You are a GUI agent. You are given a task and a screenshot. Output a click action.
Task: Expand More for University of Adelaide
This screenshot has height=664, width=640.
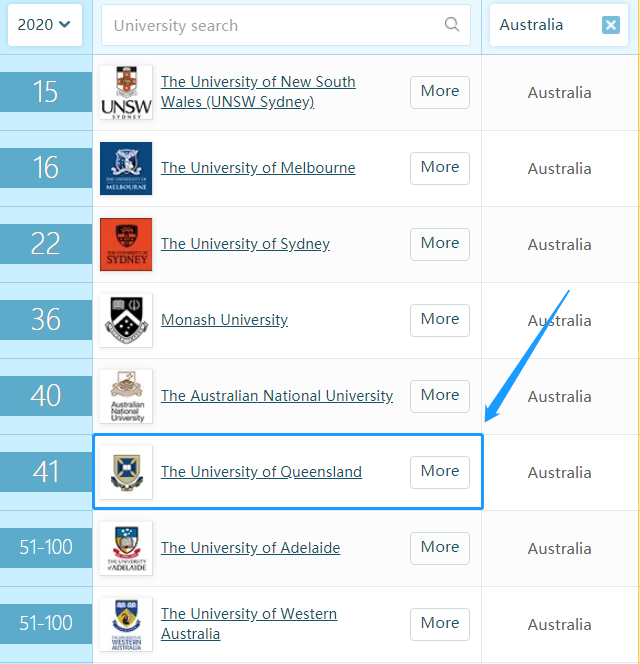pos(440,548)
